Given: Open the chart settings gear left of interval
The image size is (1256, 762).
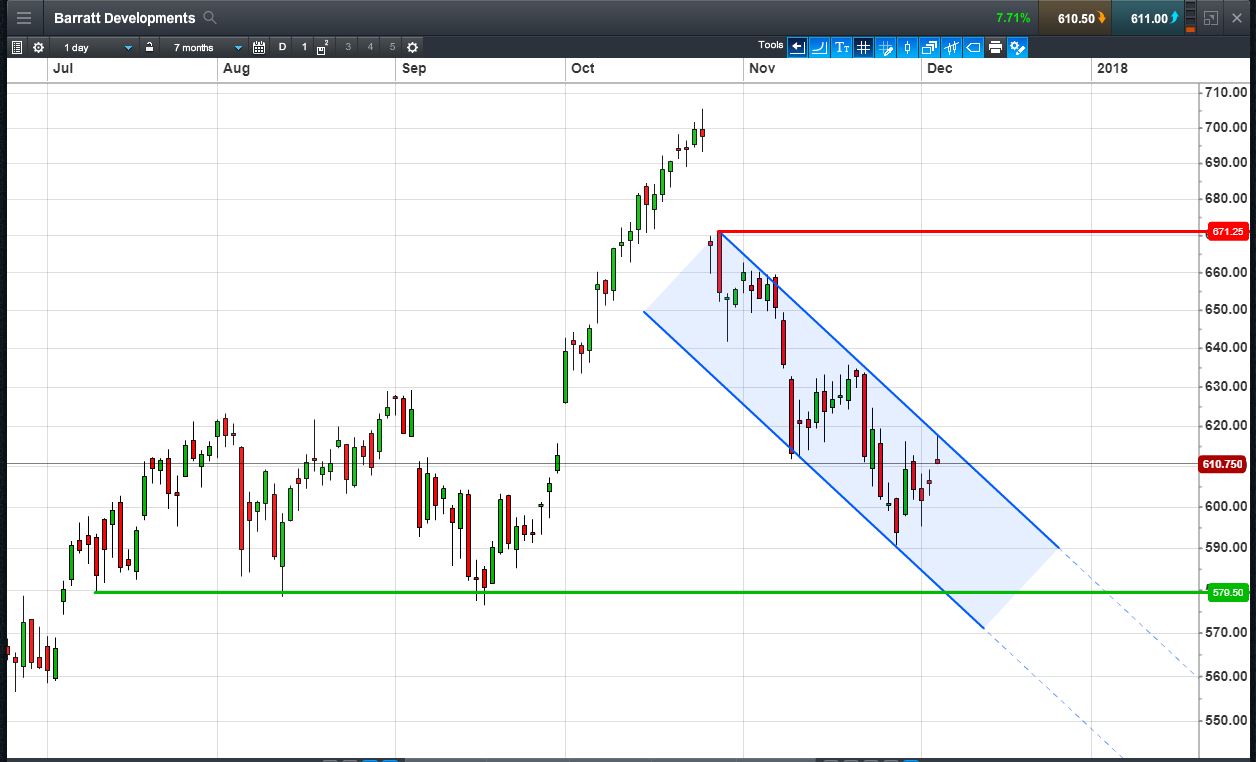Looking at the screenshot, I should pos(38,47).
